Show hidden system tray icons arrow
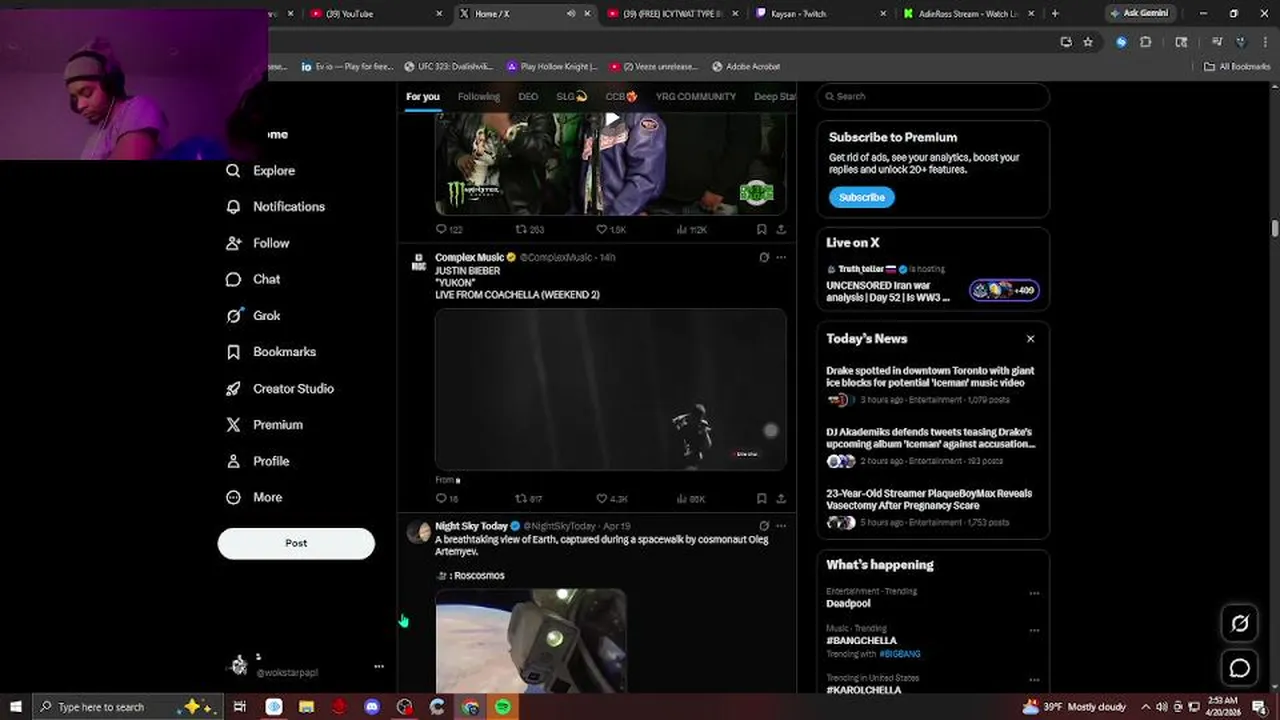This screenshot has height=720, width=1280. (x=1146, y=707)
